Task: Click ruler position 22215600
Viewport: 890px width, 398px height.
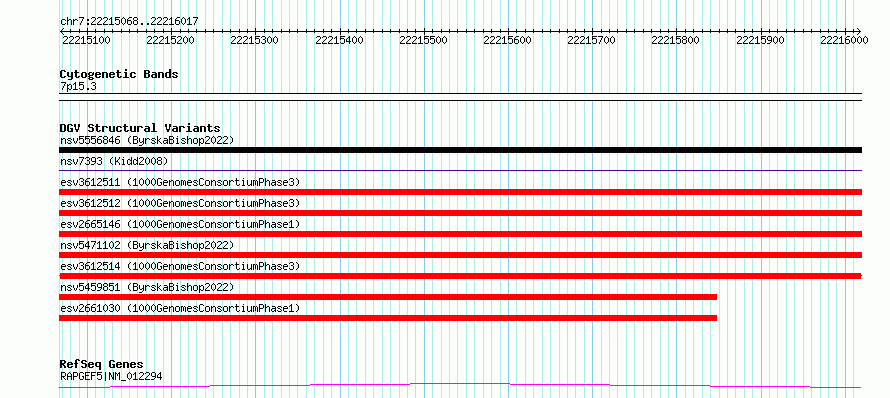Action: (507, 40)
